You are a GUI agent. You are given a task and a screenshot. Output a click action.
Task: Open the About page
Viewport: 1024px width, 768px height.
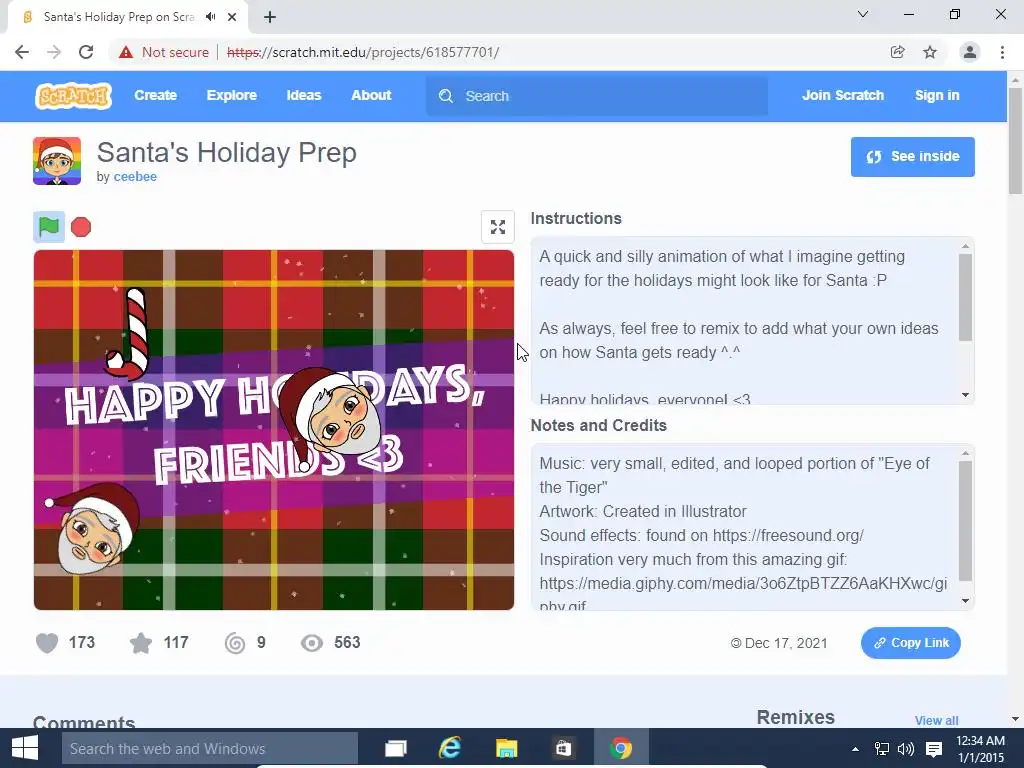[x=371, y=95]
